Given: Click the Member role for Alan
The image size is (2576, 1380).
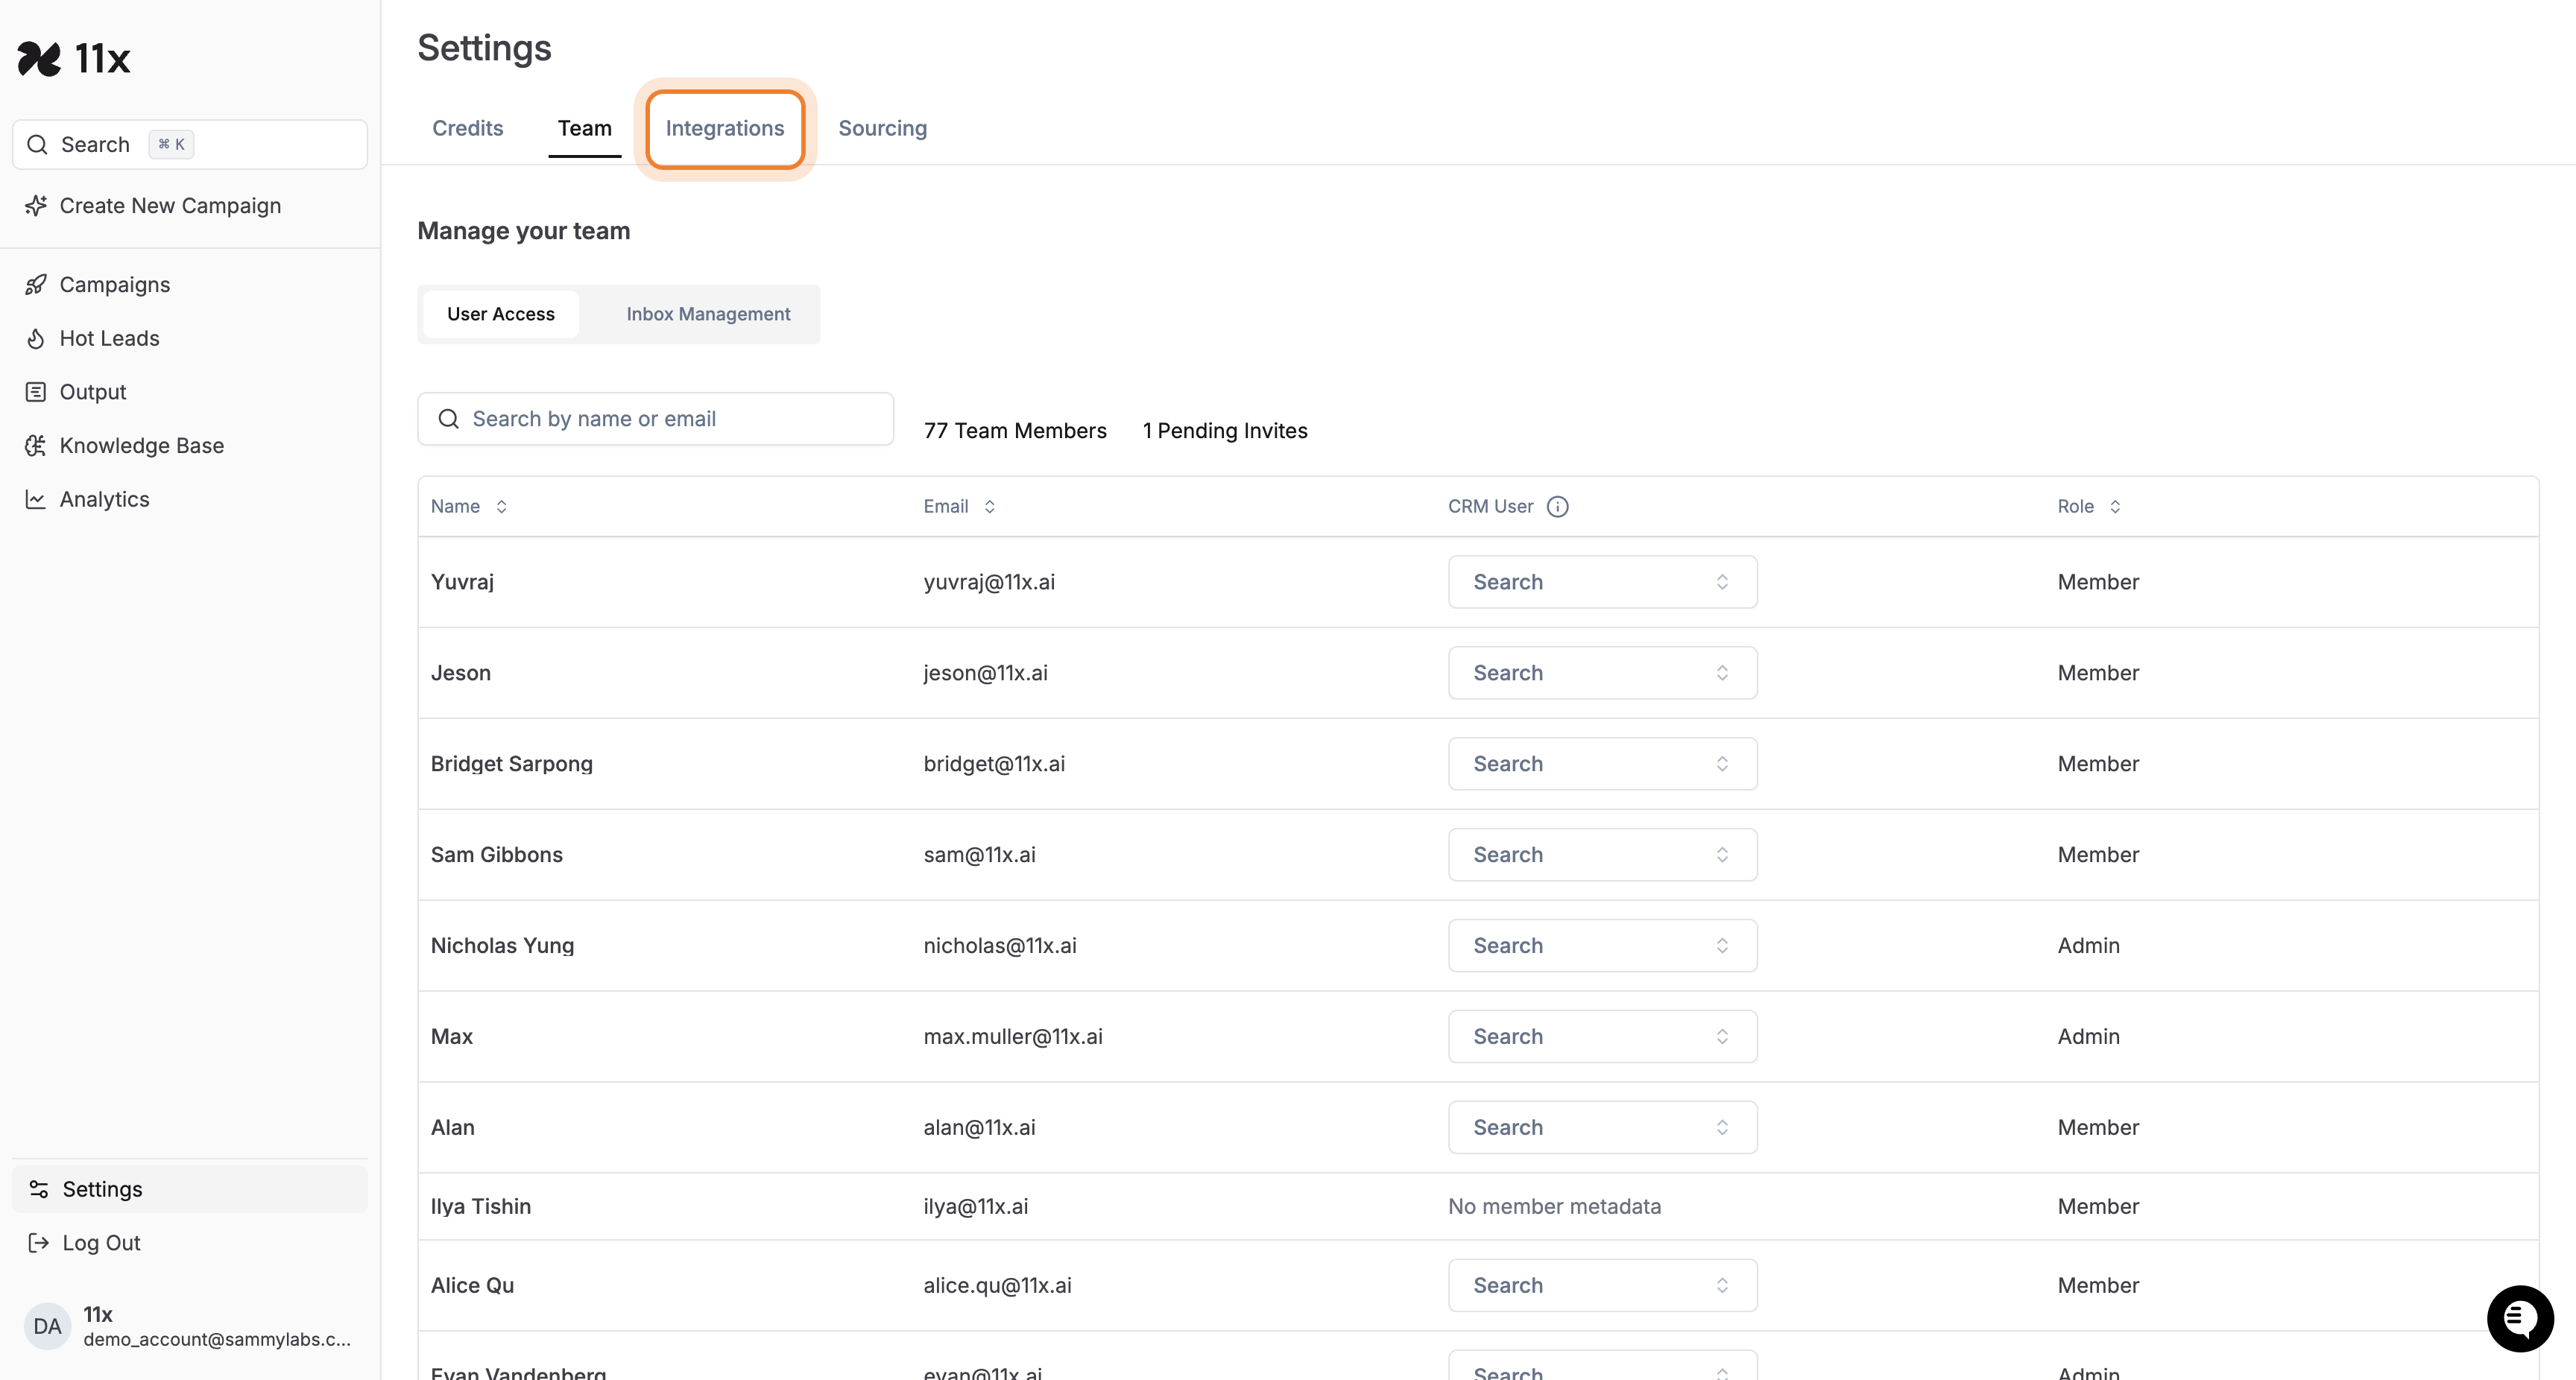Looking at the screenshot, I should (x=2098, y=1128).
